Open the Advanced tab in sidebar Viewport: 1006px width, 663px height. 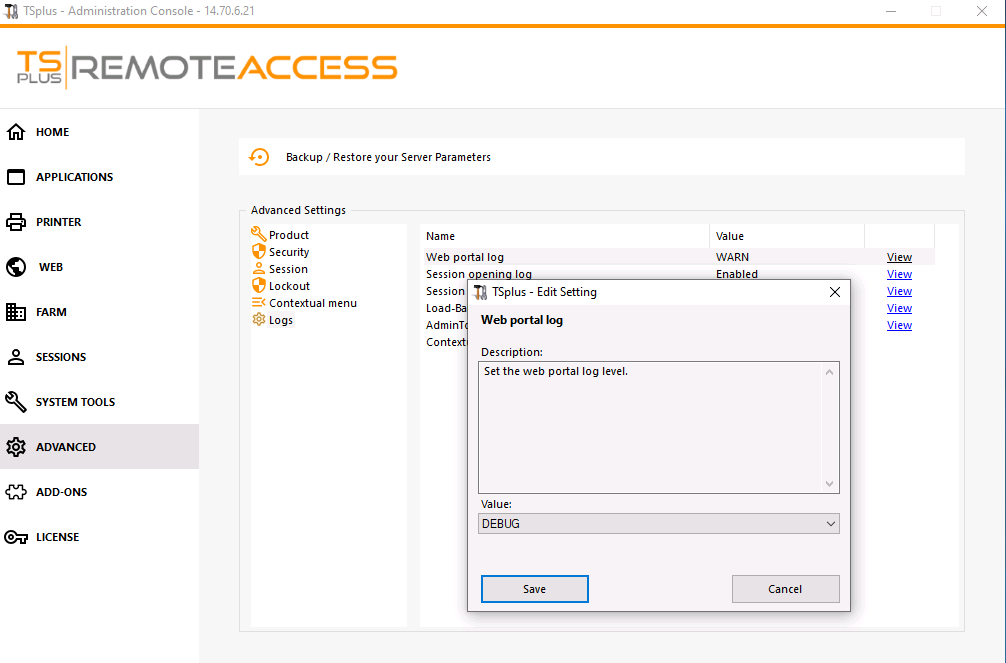click(66, 447)
